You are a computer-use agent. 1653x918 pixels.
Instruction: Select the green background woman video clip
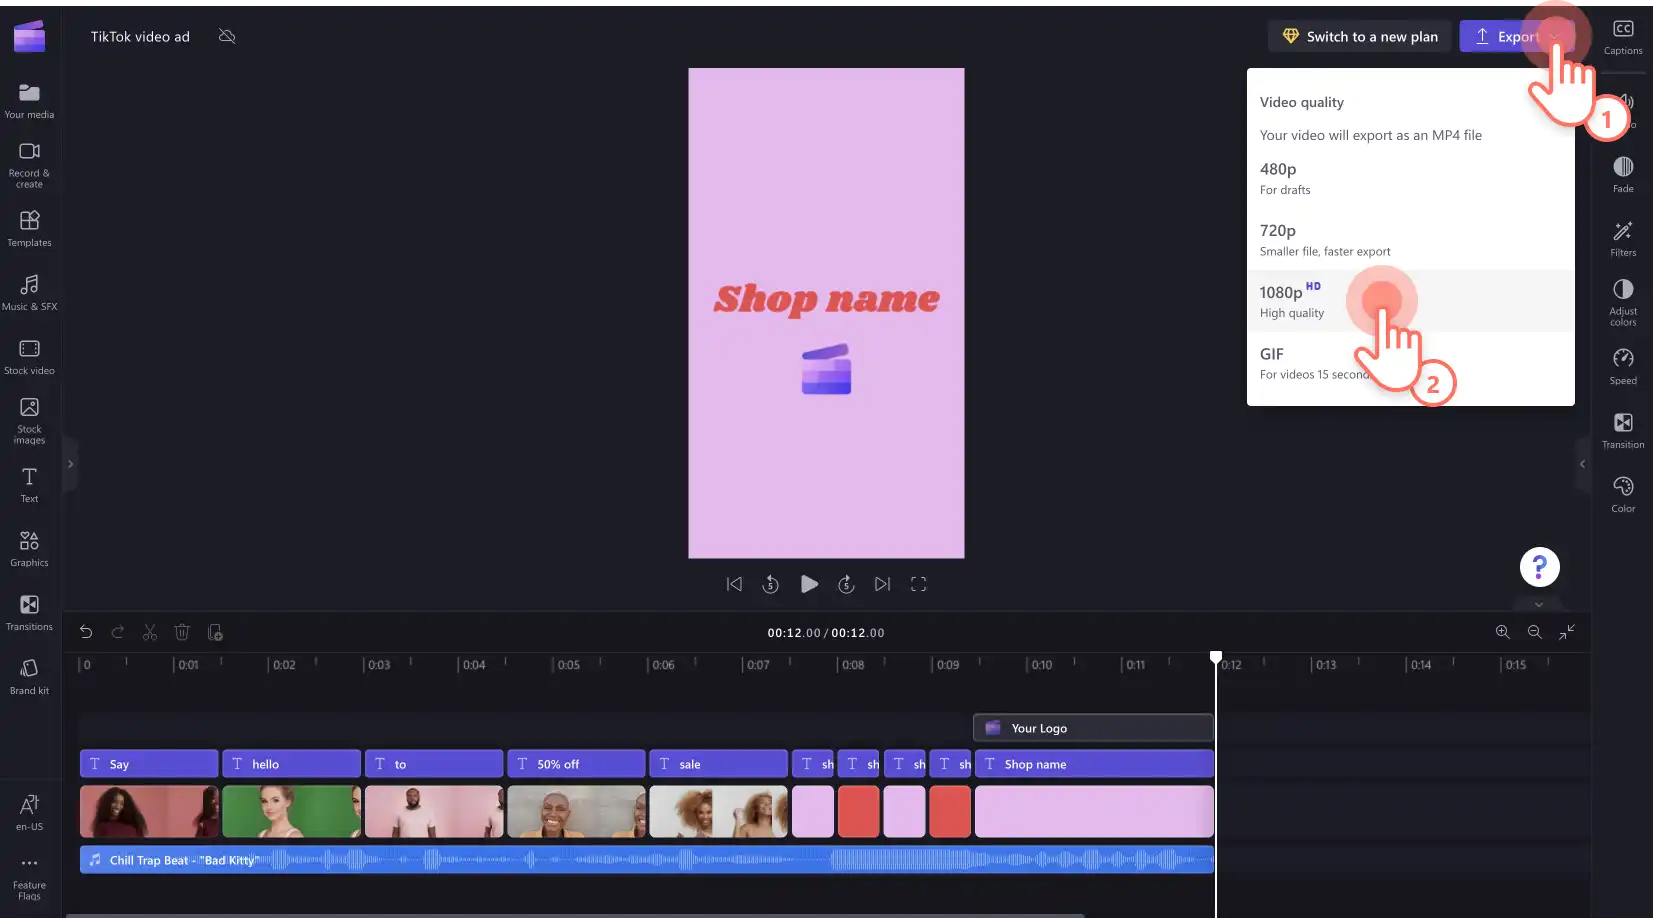click(x=291, y=811)
